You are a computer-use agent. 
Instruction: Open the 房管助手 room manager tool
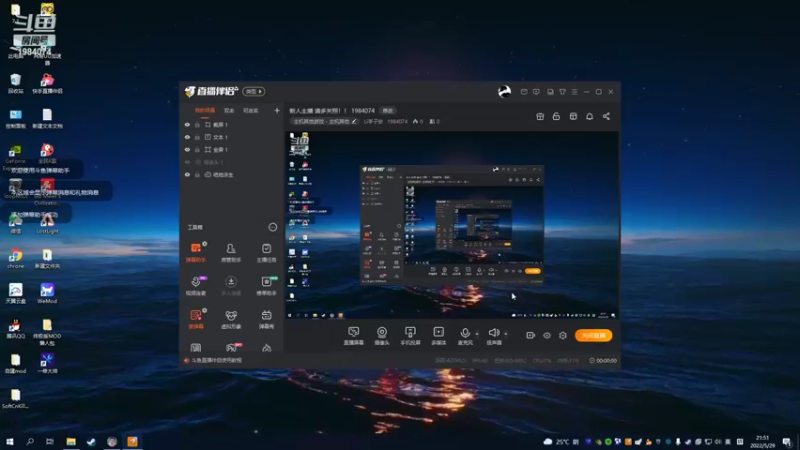pyautogui.click(x=231, y=252)
